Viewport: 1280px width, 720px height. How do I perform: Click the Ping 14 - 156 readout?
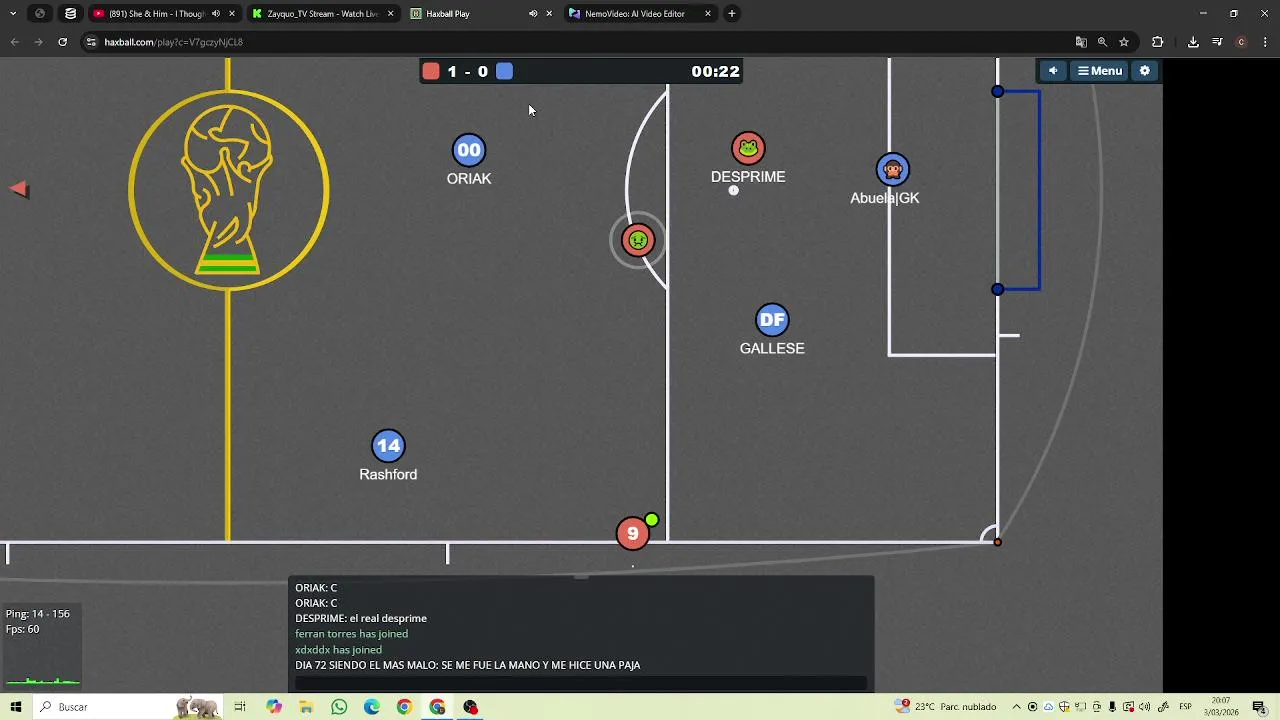38,614
